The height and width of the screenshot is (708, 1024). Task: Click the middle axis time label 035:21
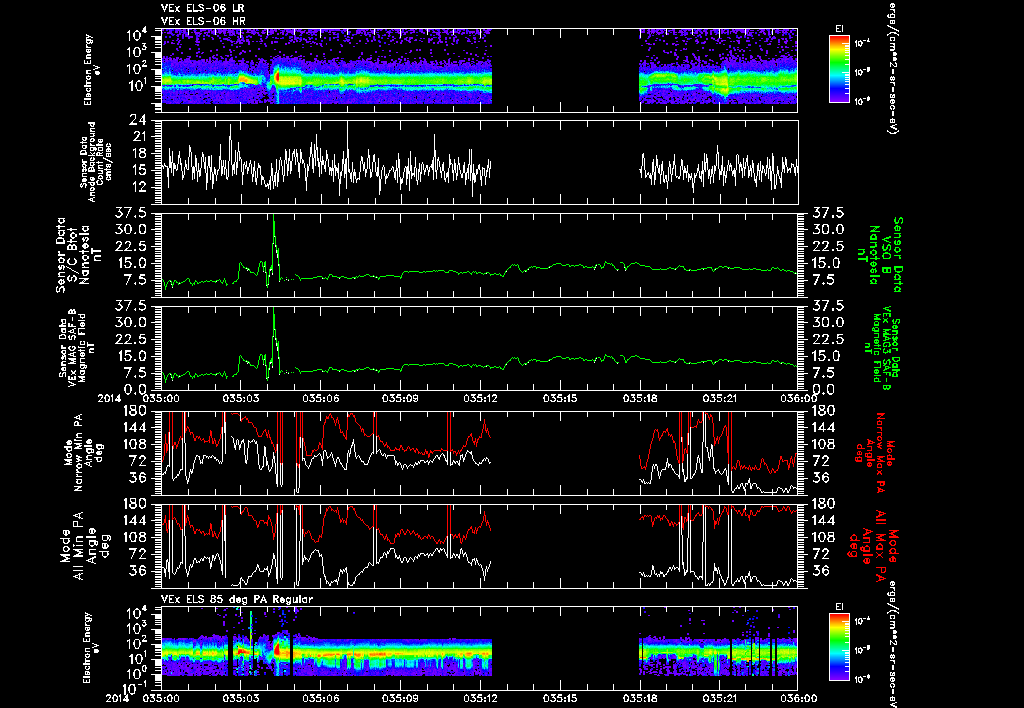[x=720, y=398]
